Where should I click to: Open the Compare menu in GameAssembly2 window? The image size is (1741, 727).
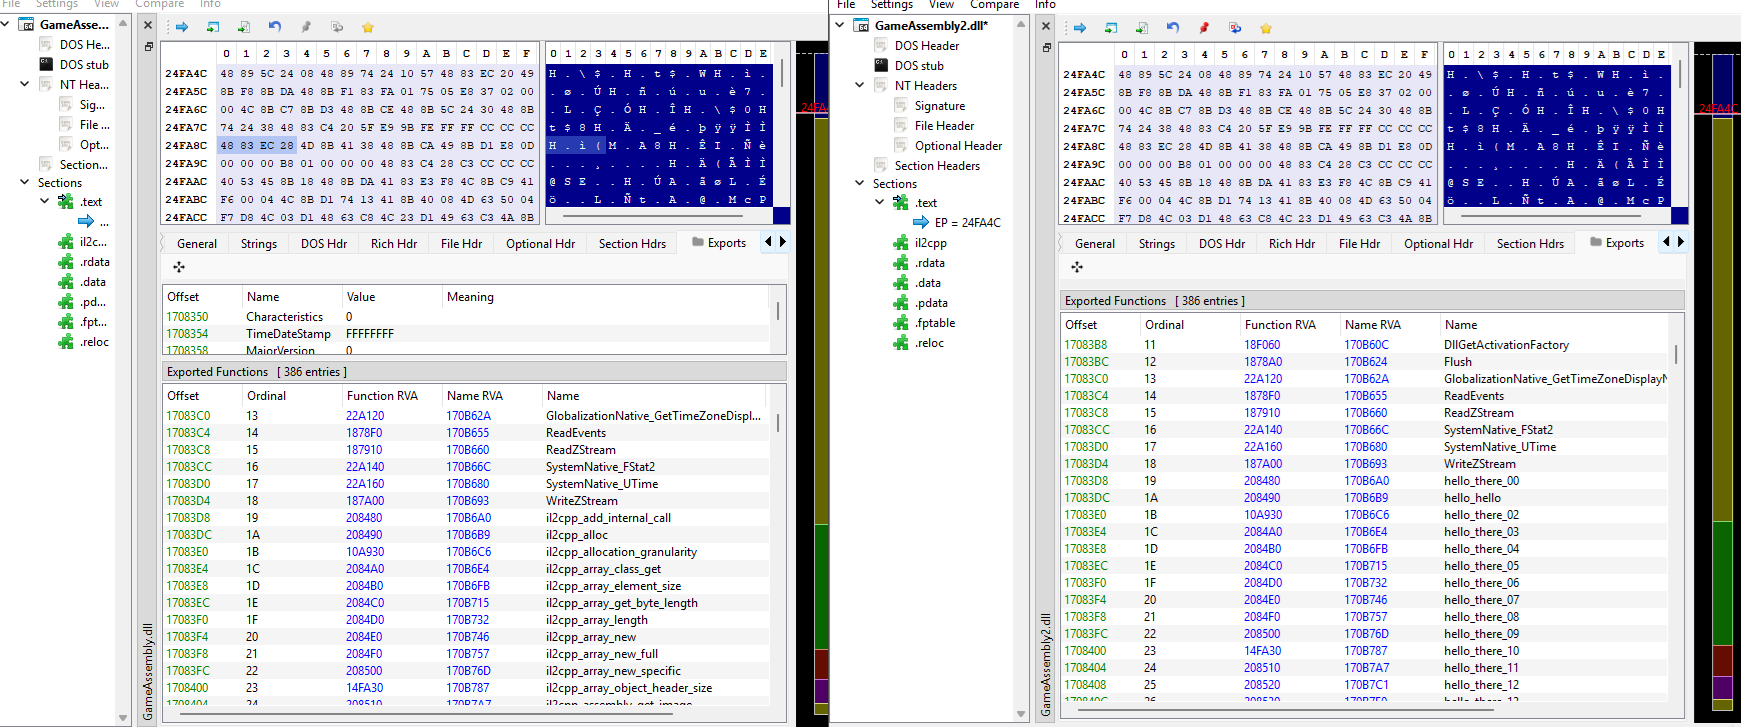point(994,5)
